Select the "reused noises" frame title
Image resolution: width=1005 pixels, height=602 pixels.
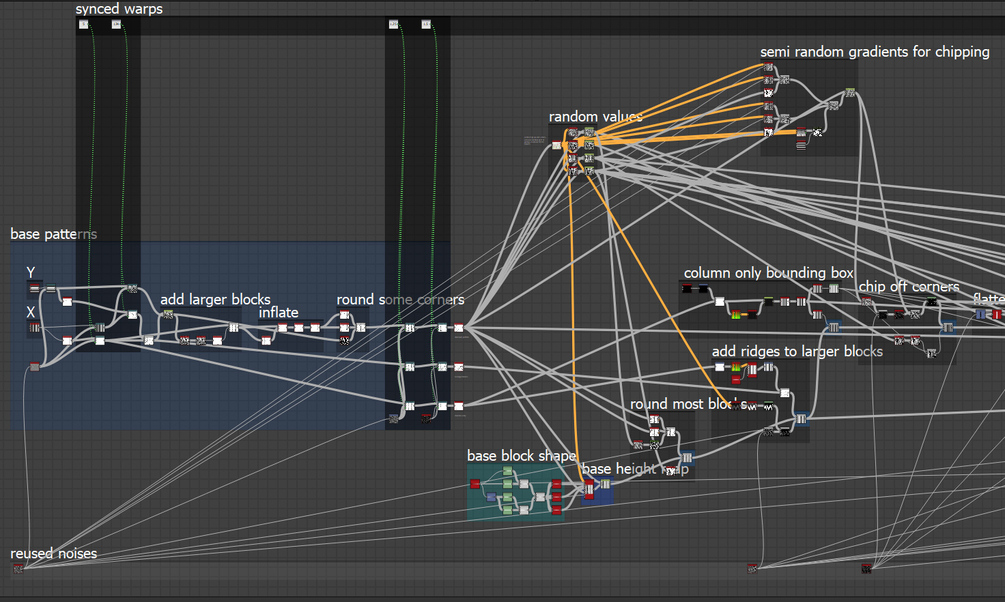53,553
